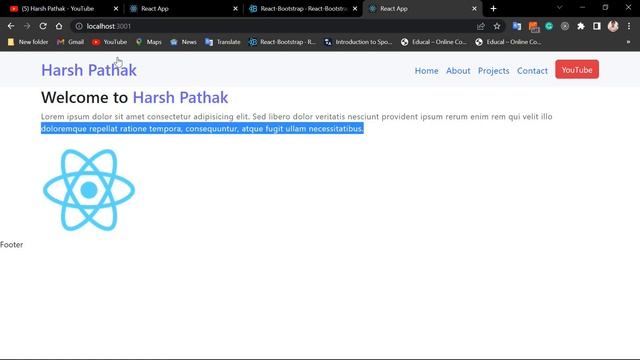Open the second Educal – Online Co... bookmark
Viewport: 640px width, 360px height.
point(508,42)
